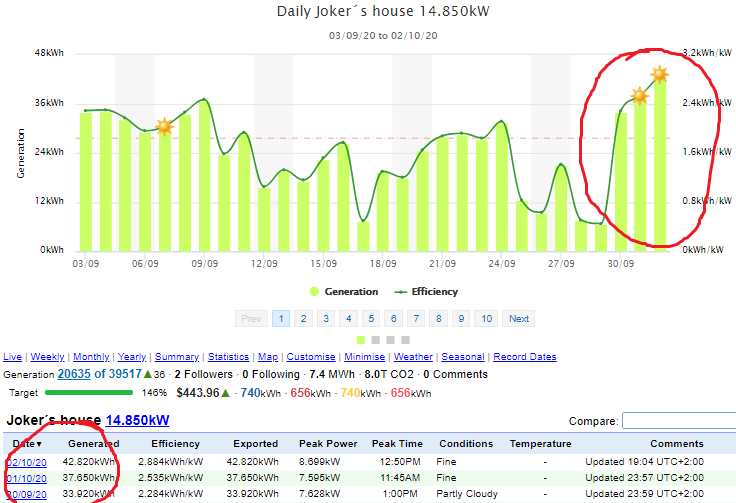
Task: Go to page 3 of results
Action: (326, 319)
